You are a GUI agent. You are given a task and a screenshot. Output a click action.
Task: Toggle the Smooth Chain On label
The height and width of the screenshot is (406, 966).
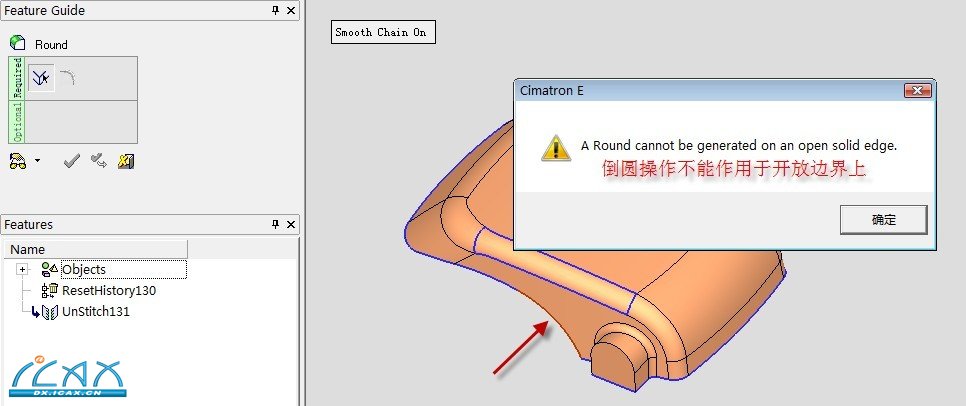pos(383,33)
